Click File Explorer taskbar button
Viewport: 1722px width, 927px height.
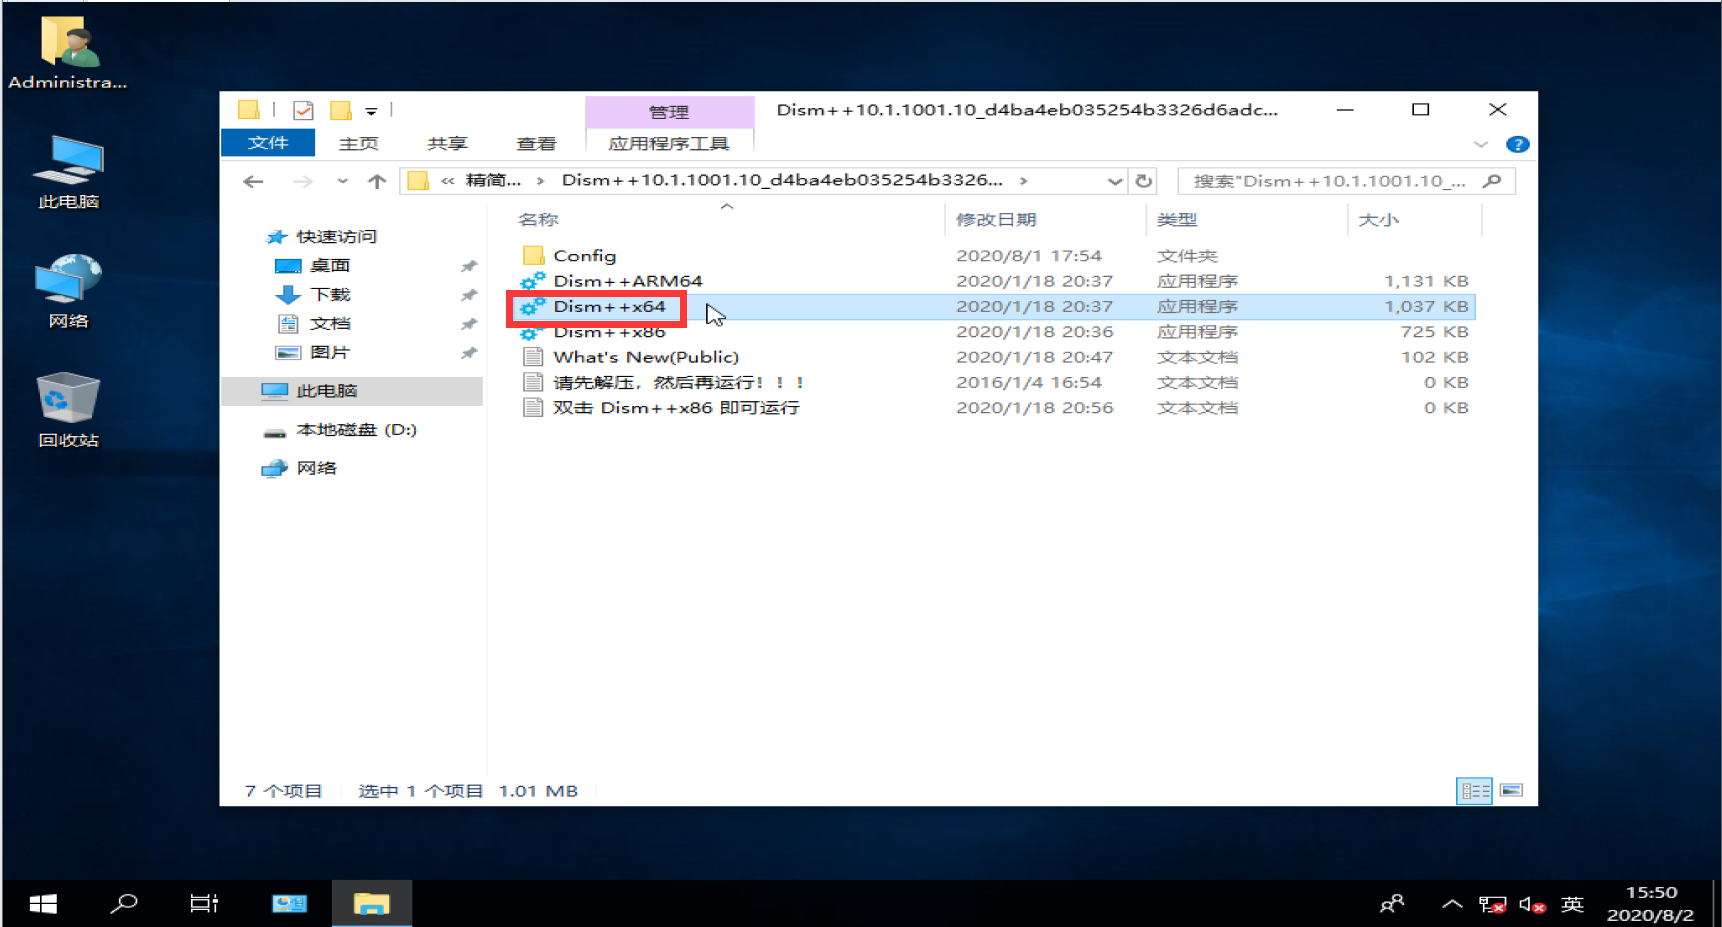click(371, 904)
